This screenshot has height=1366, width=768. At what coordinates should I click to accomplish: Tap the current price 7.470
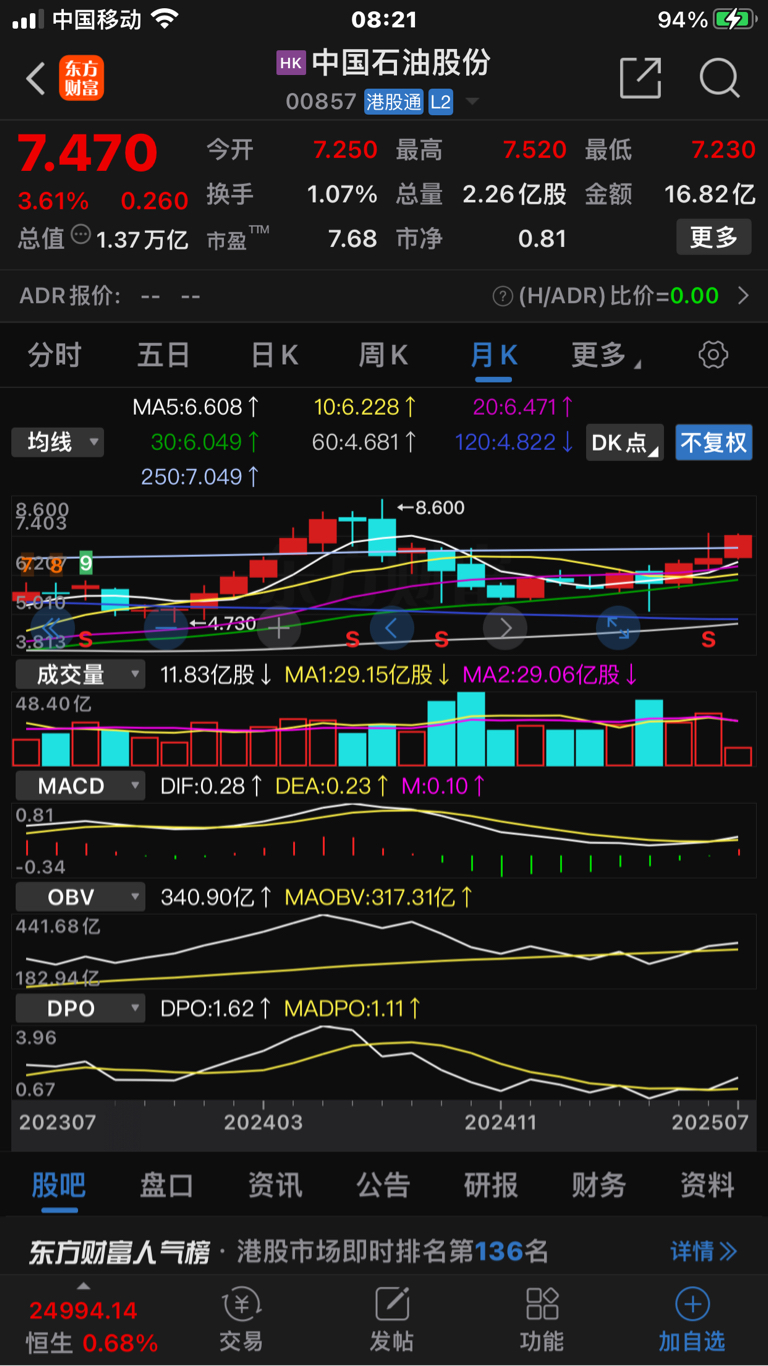tap(88, 153)
